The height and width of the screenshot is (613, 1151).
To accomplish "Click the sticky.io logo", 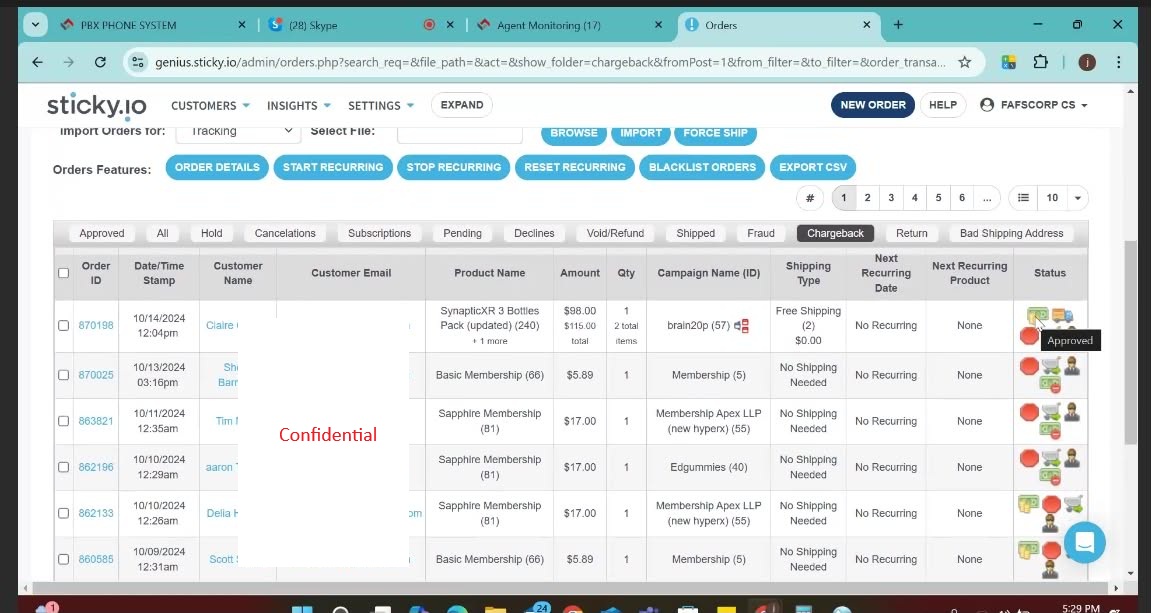I will [x=97, y=106].
